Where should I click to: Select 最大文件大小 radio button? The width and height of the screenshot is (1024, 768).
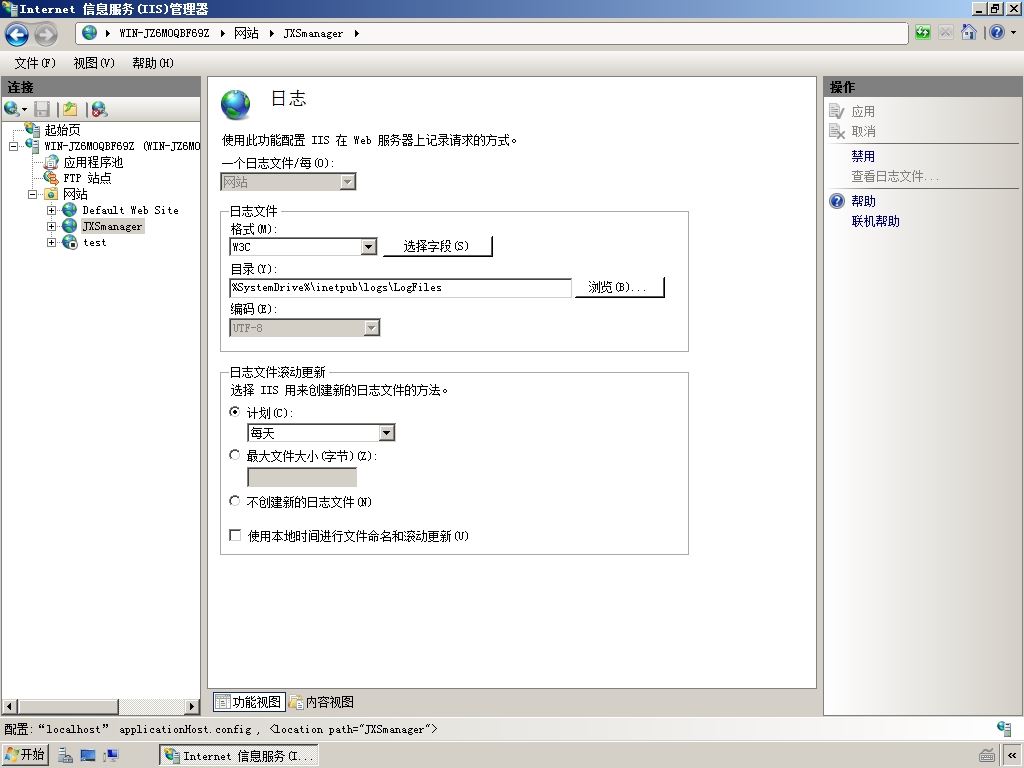click(x=235, y=455)
